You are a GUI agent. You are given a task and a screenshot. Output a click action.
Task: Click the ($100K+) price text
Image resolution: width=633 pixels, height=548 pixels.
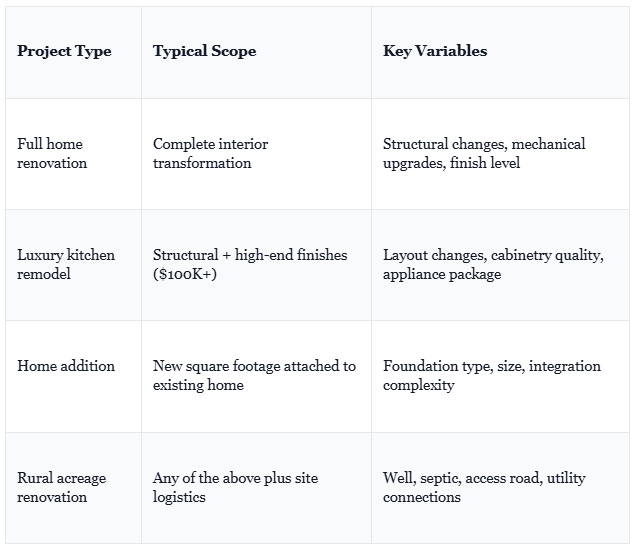coord(184,274)
